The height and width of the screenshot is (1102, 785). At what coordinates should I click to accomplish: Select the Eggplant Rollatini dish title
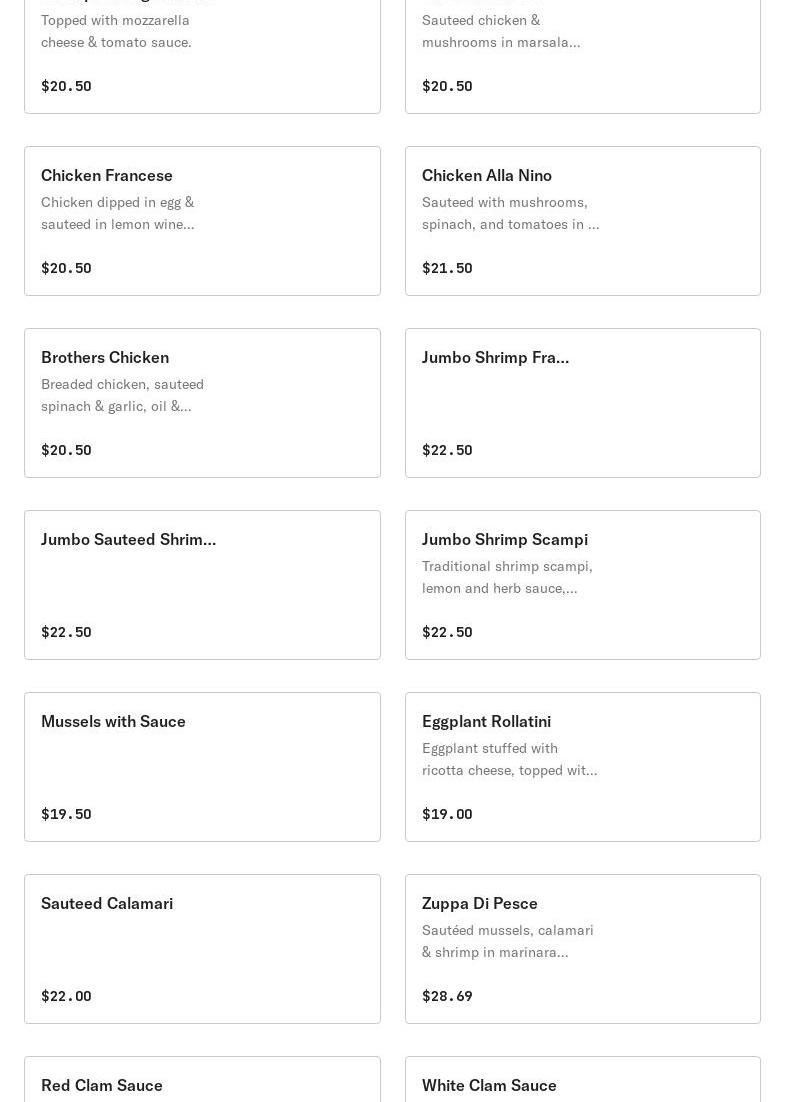(x=486, y=722)
